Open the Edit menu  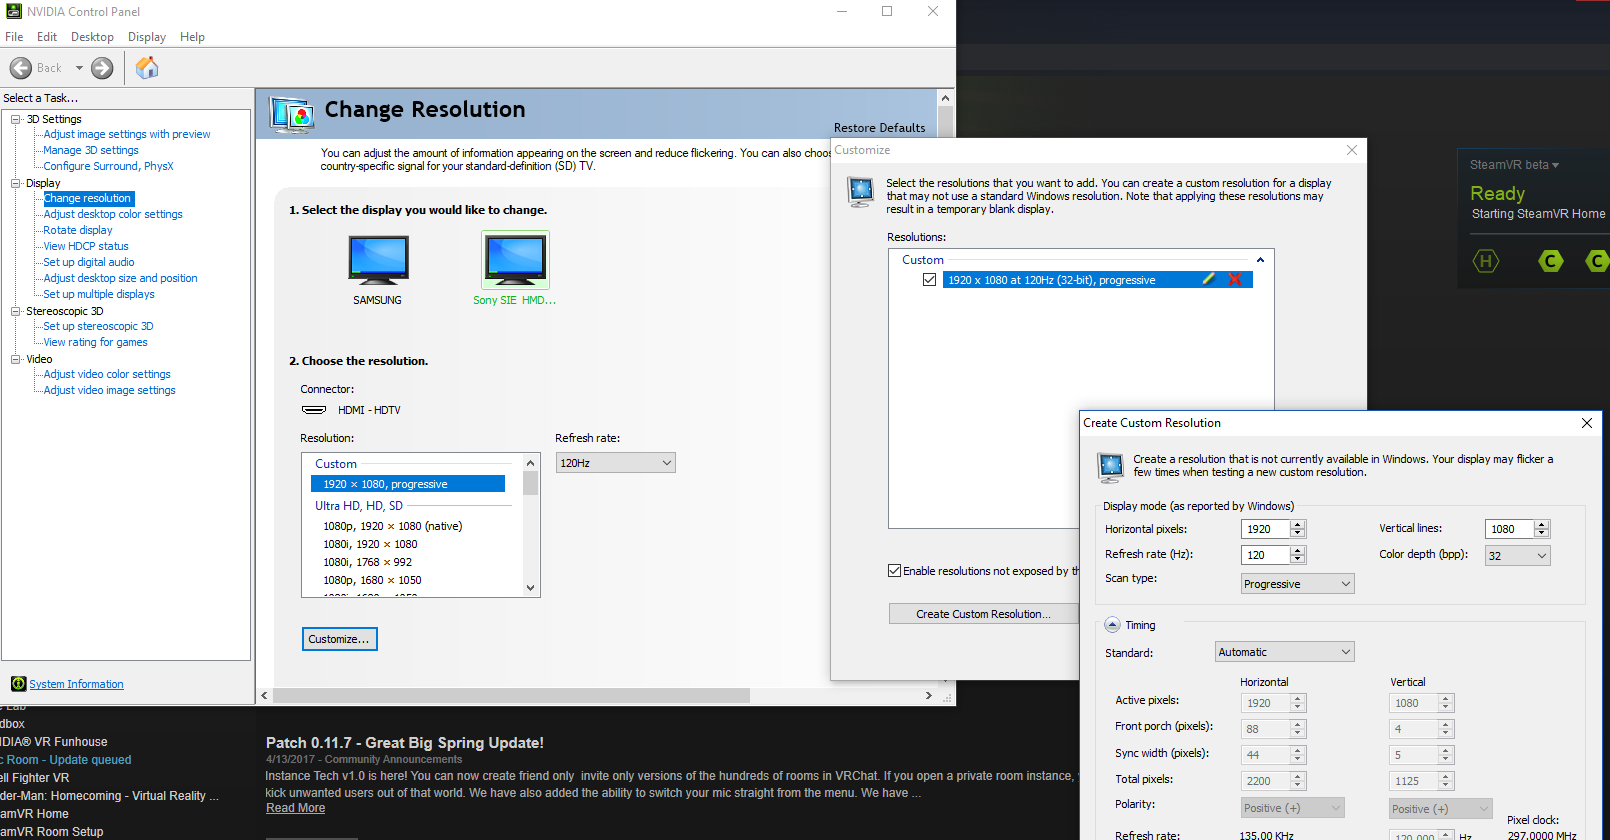click(x=47, y=37)
